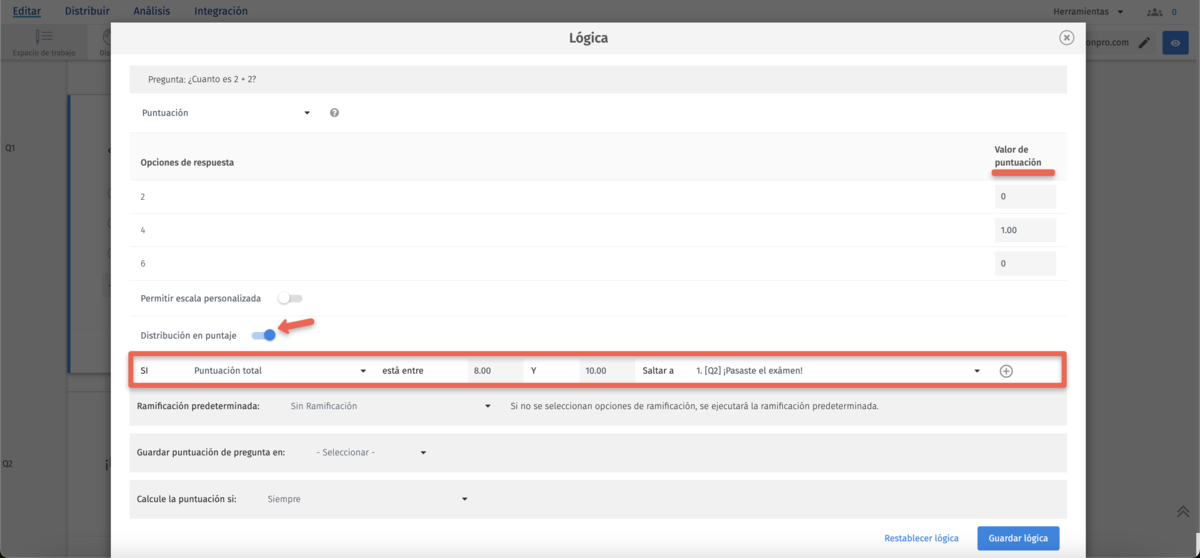
Task: Switch to the Distribuir tab
Action: 87,11
